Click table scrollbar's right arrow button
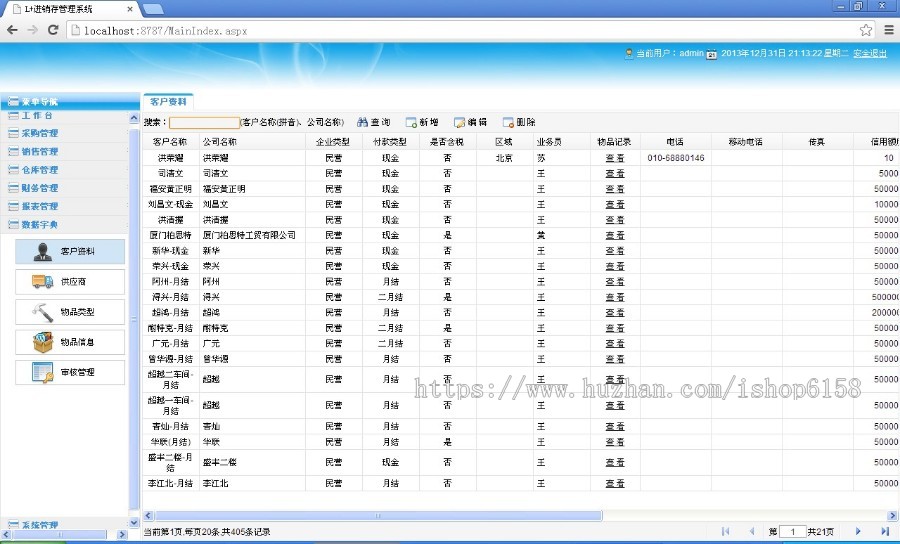The width and height of the screenshot is (900, 544). [893, 515]
